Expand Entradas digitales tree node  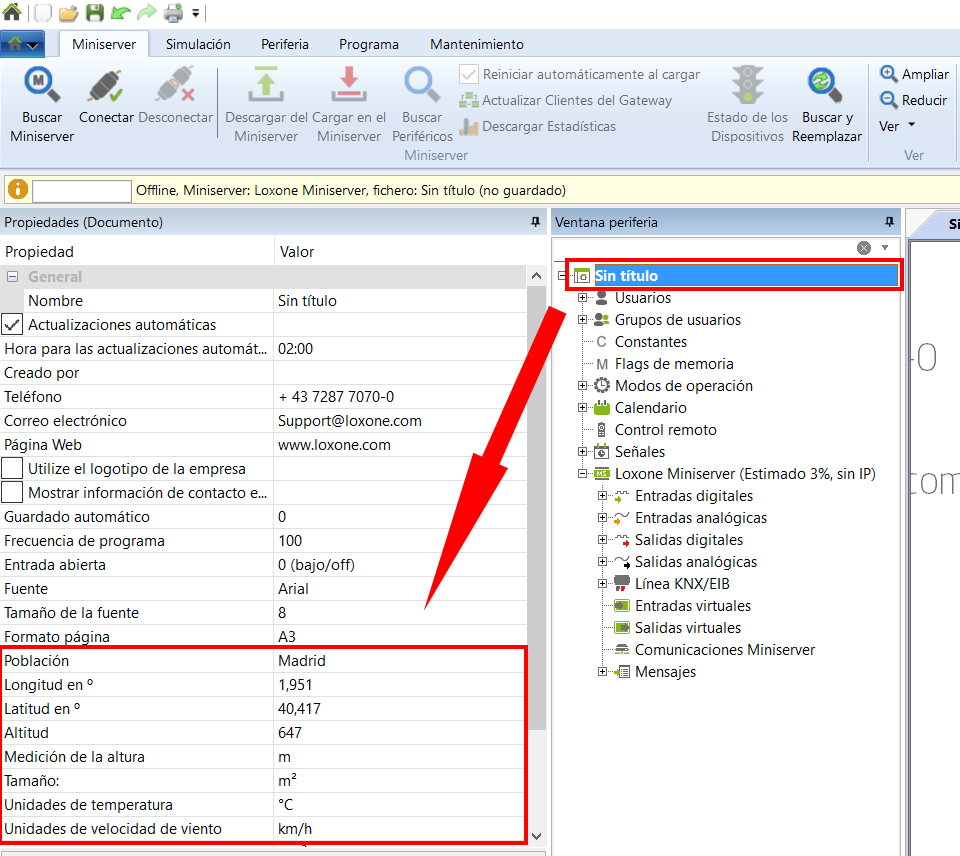[602, 496]
